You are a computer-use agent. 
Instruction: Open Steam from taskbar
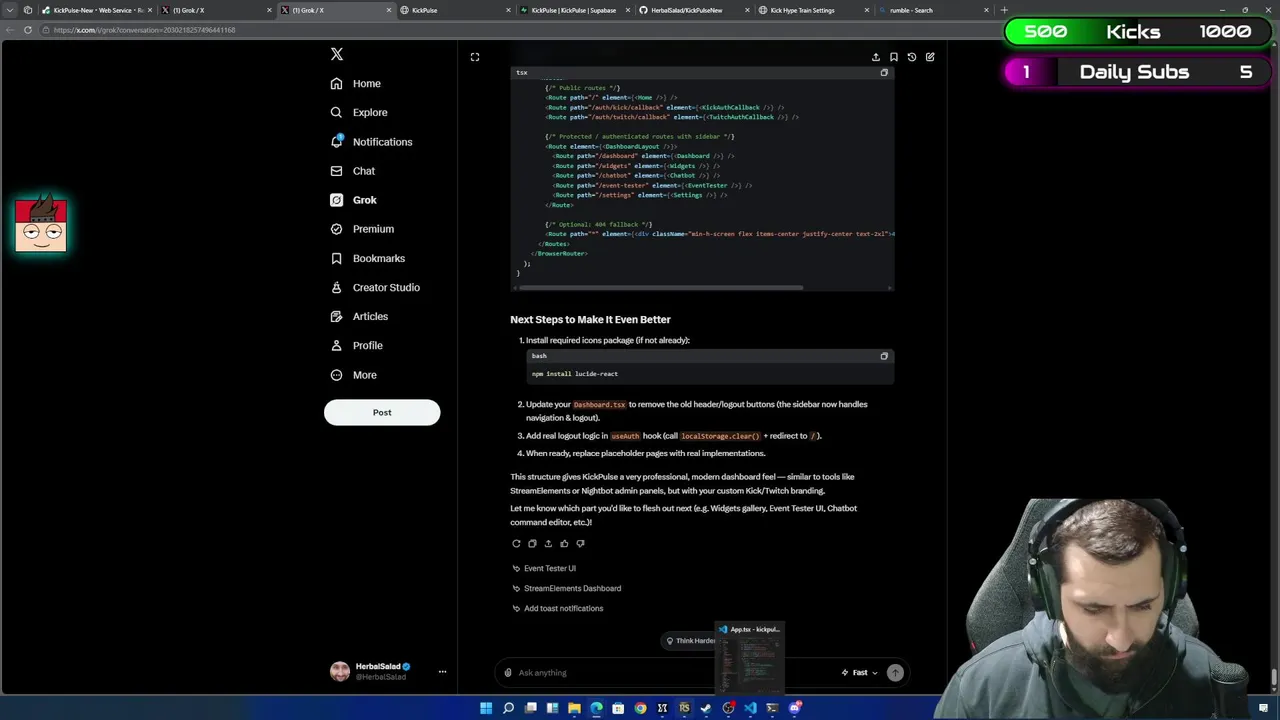click(706, 708)
